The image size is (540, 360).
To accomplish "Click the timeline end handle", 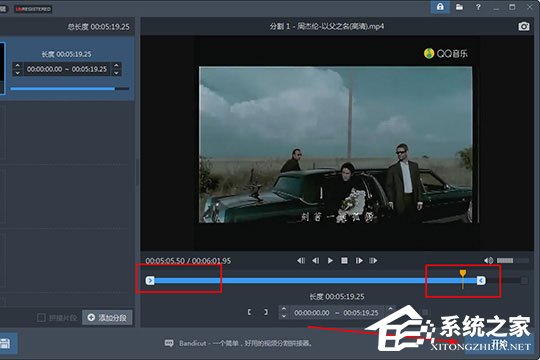I will click(x=481, y=280).
